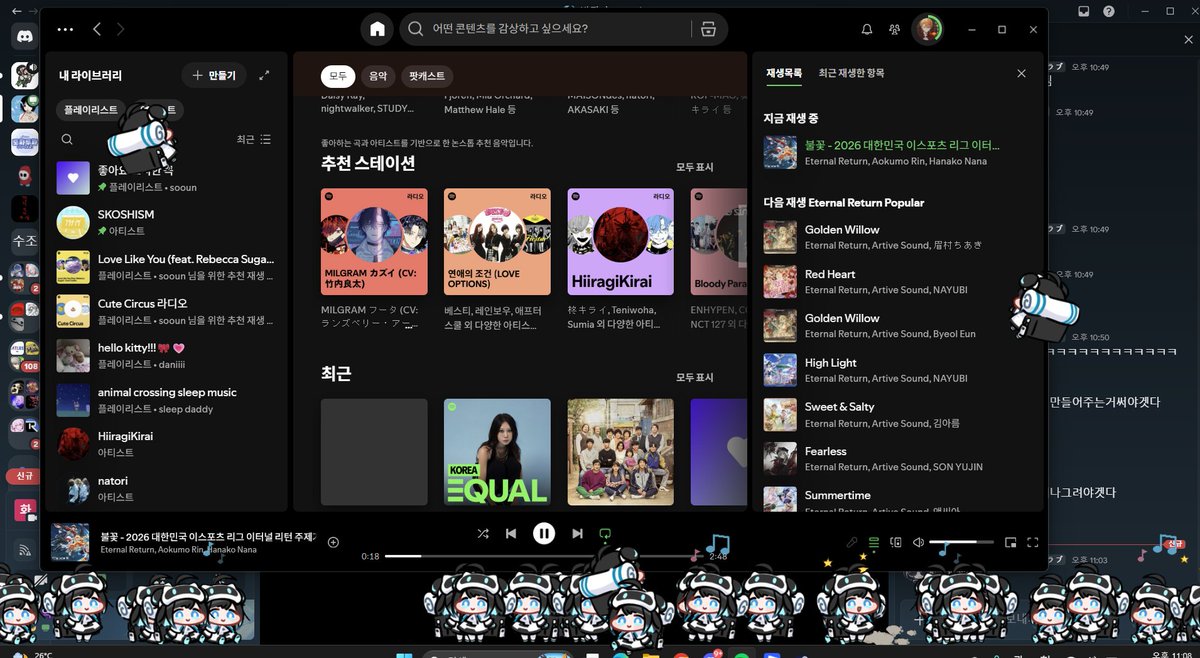Open the Korea EQUAL playlist cover
The image size is (1200, 658).
tap(497, 451)
